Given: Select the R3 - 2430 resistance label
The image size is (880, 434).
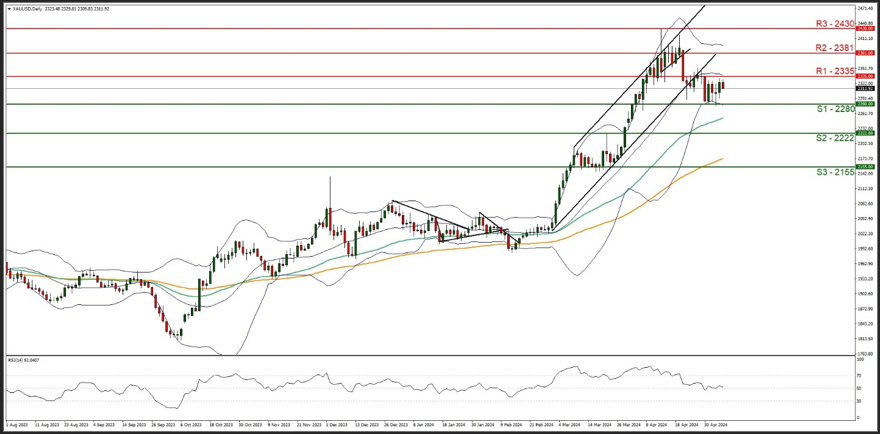Looking at the screenshot, I should pyautogui.click(x=835, y=24).
